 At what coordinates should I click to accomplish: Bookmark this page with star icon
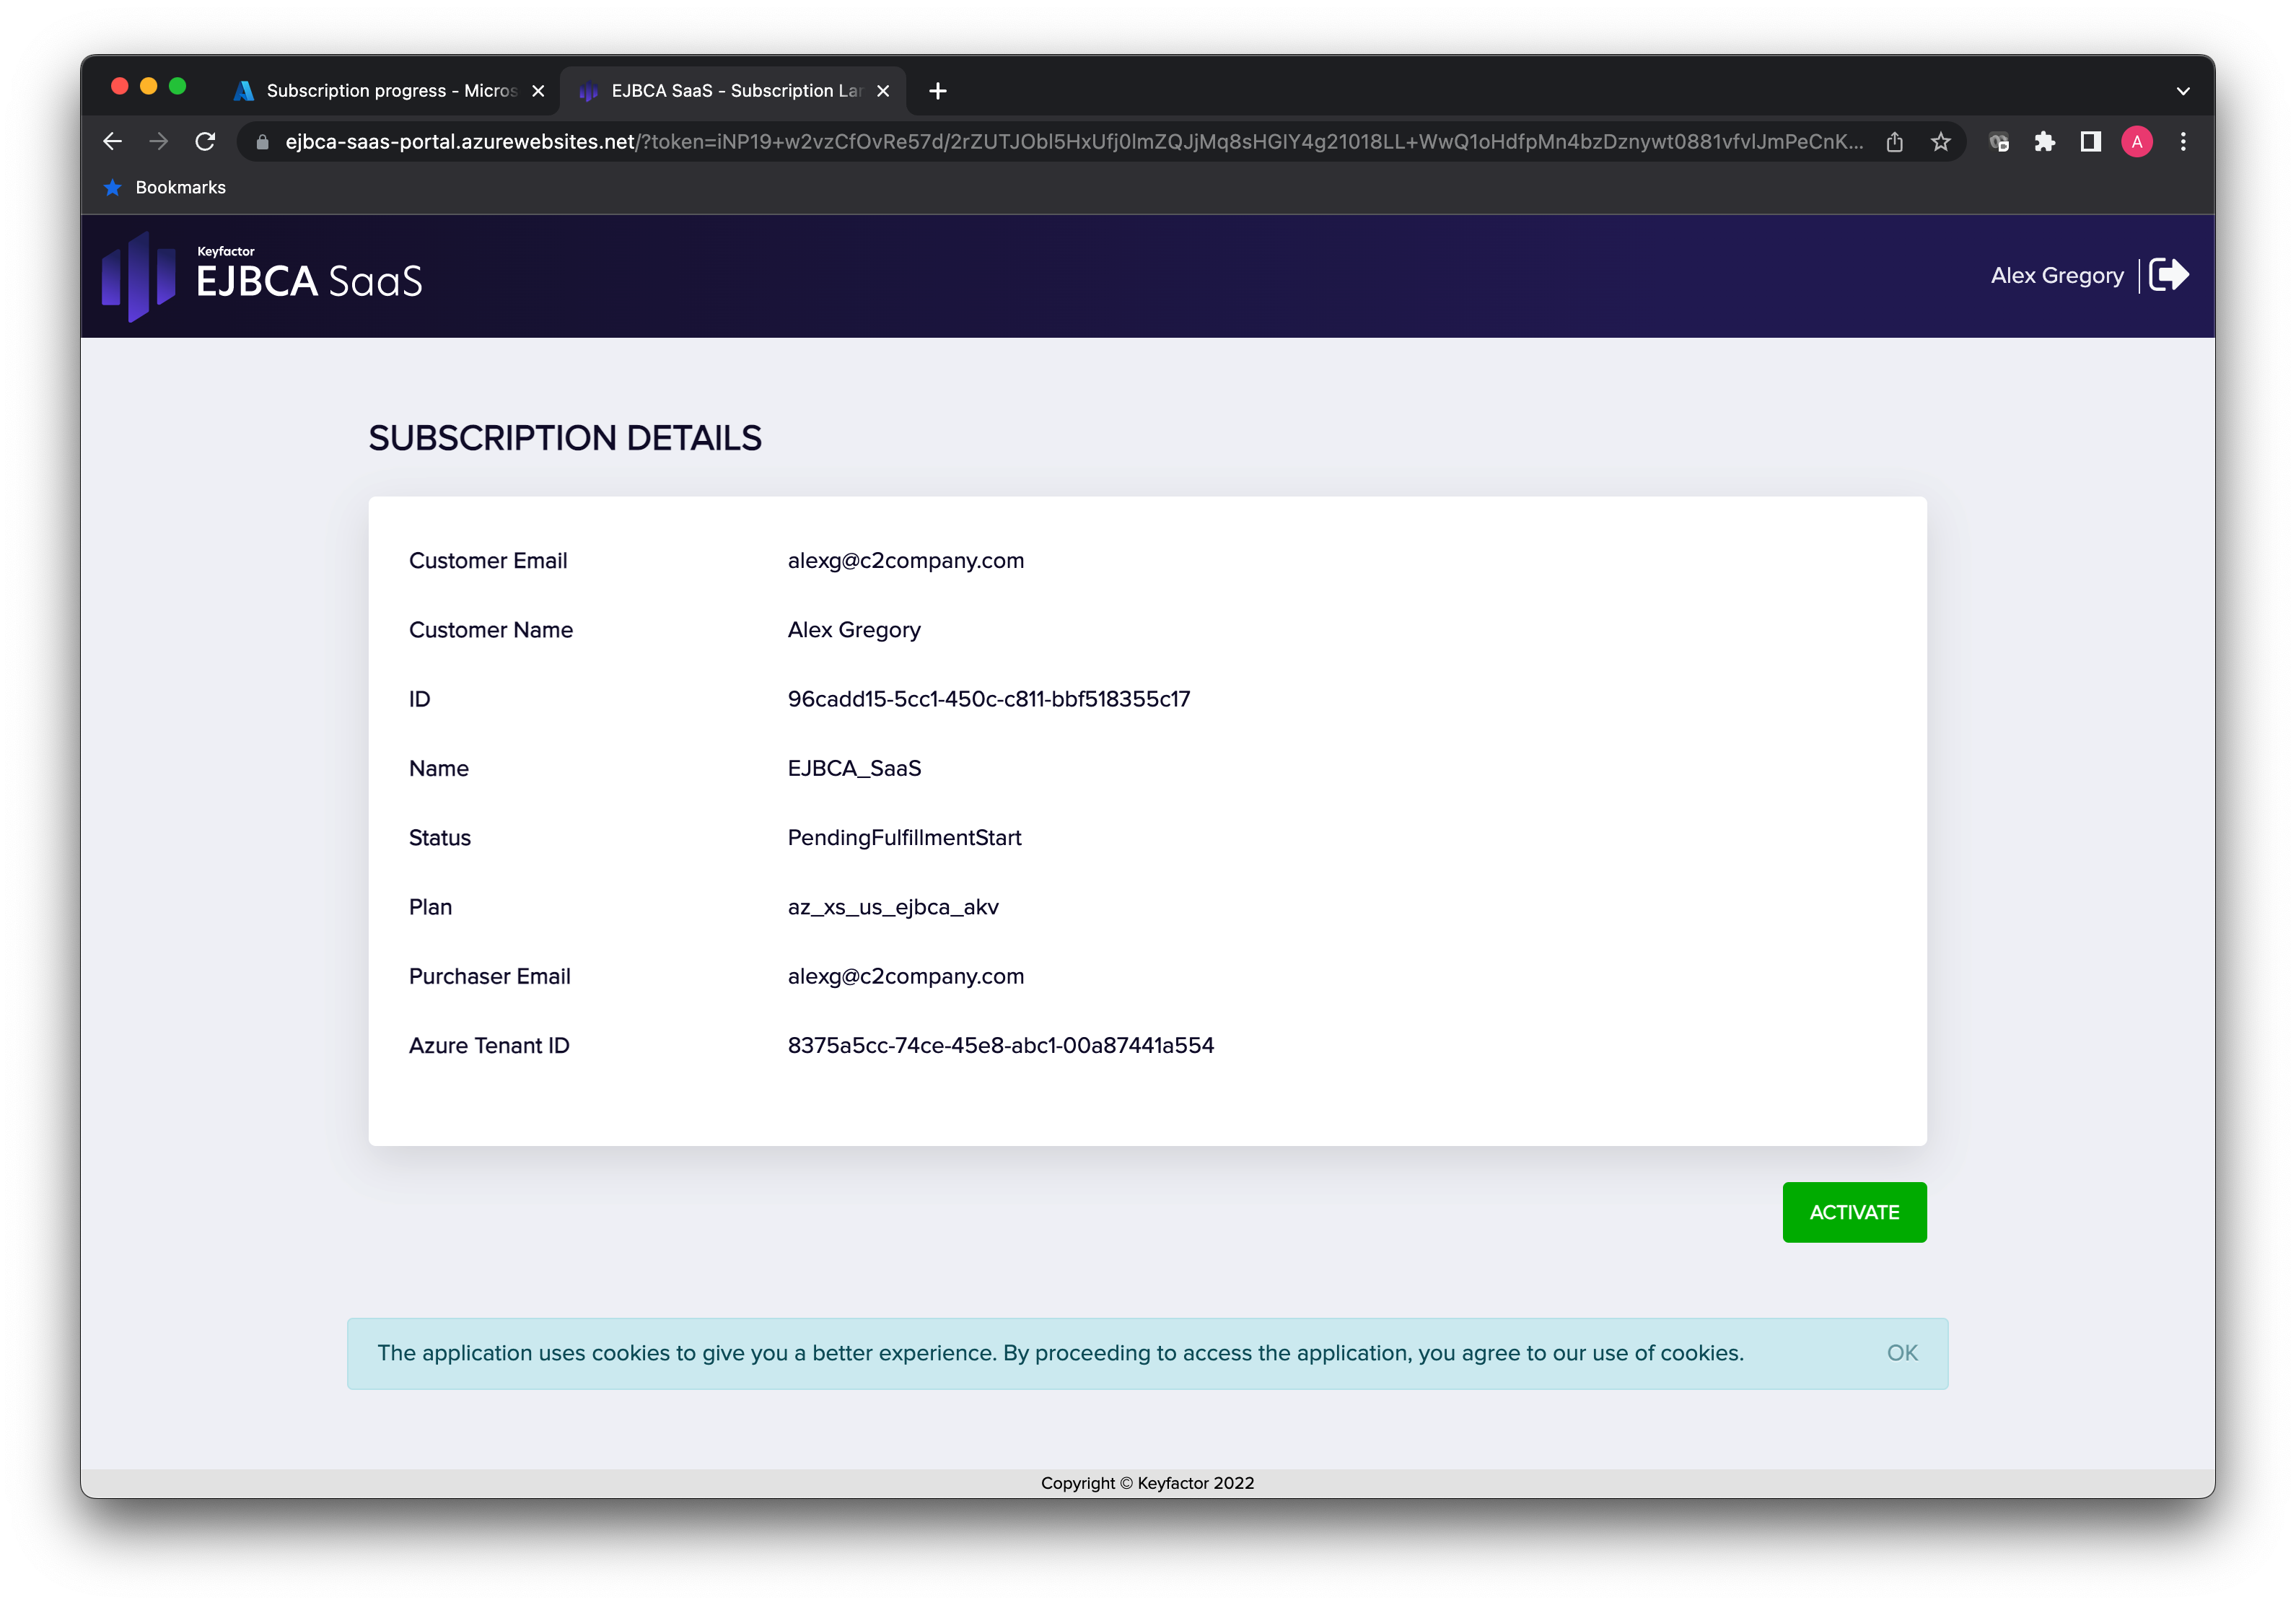pyautogui.click(x=1940, y=142)
